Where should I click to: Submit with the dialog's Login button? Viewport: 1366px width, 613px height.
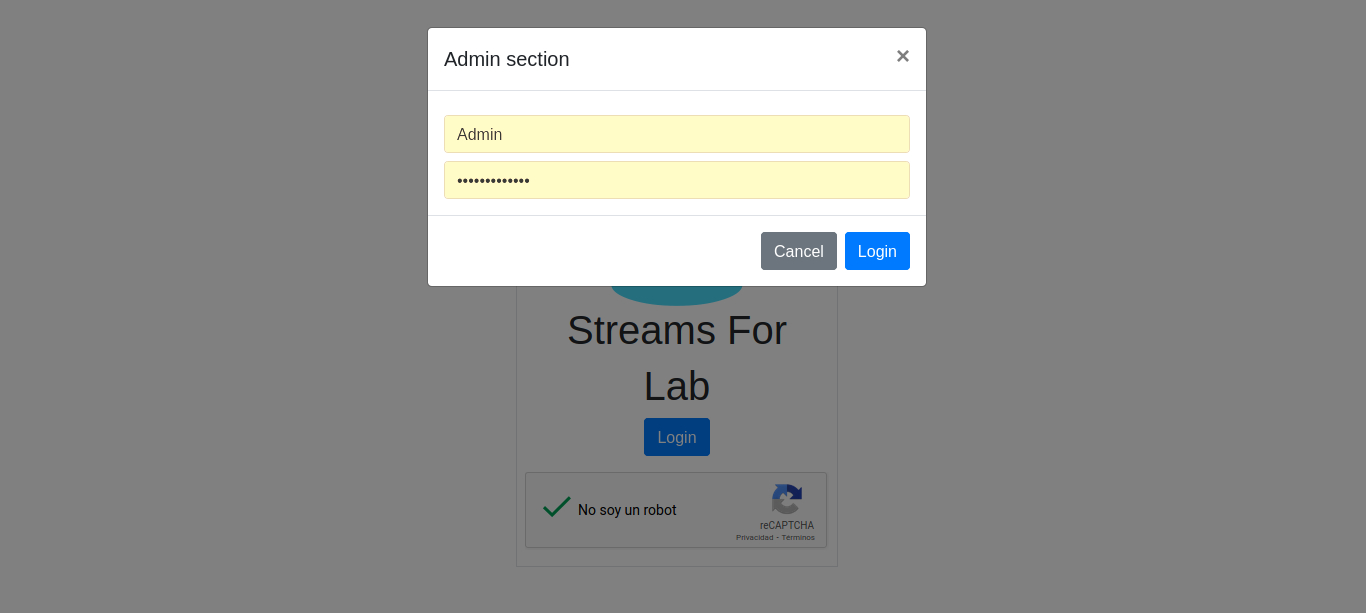876,251
